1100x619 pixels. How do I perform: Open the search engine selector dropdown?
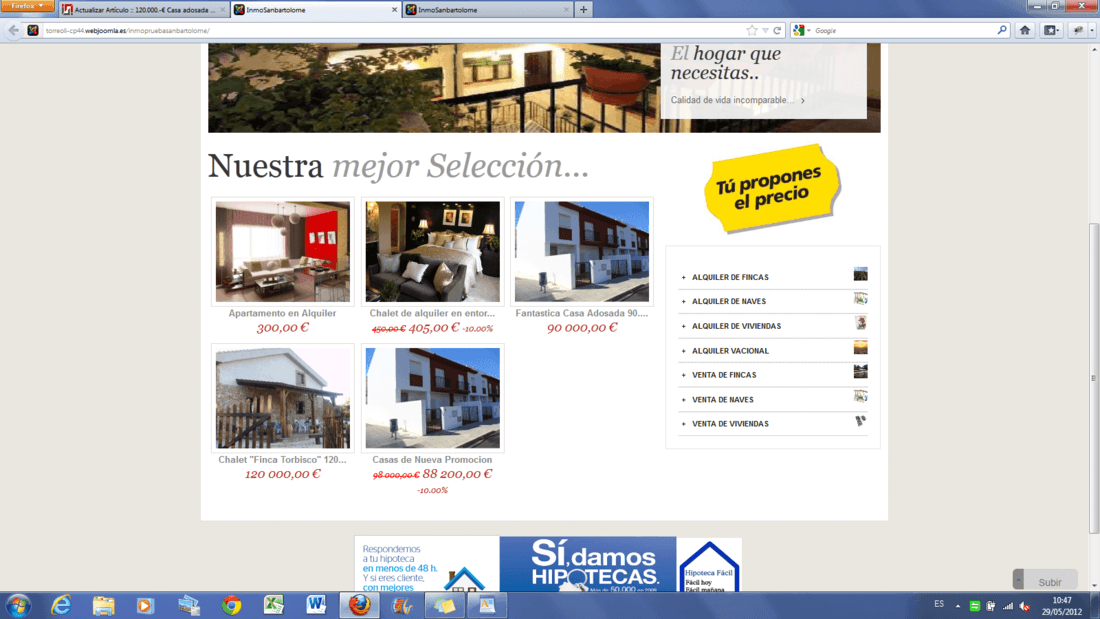coord(801,30)
